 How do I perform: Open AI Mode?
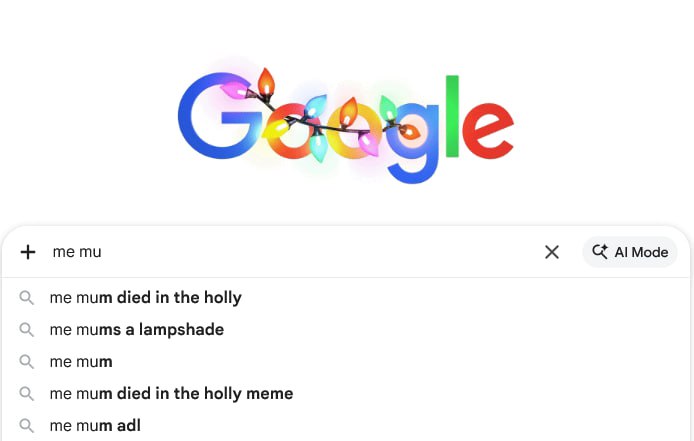tap(630, 252)
